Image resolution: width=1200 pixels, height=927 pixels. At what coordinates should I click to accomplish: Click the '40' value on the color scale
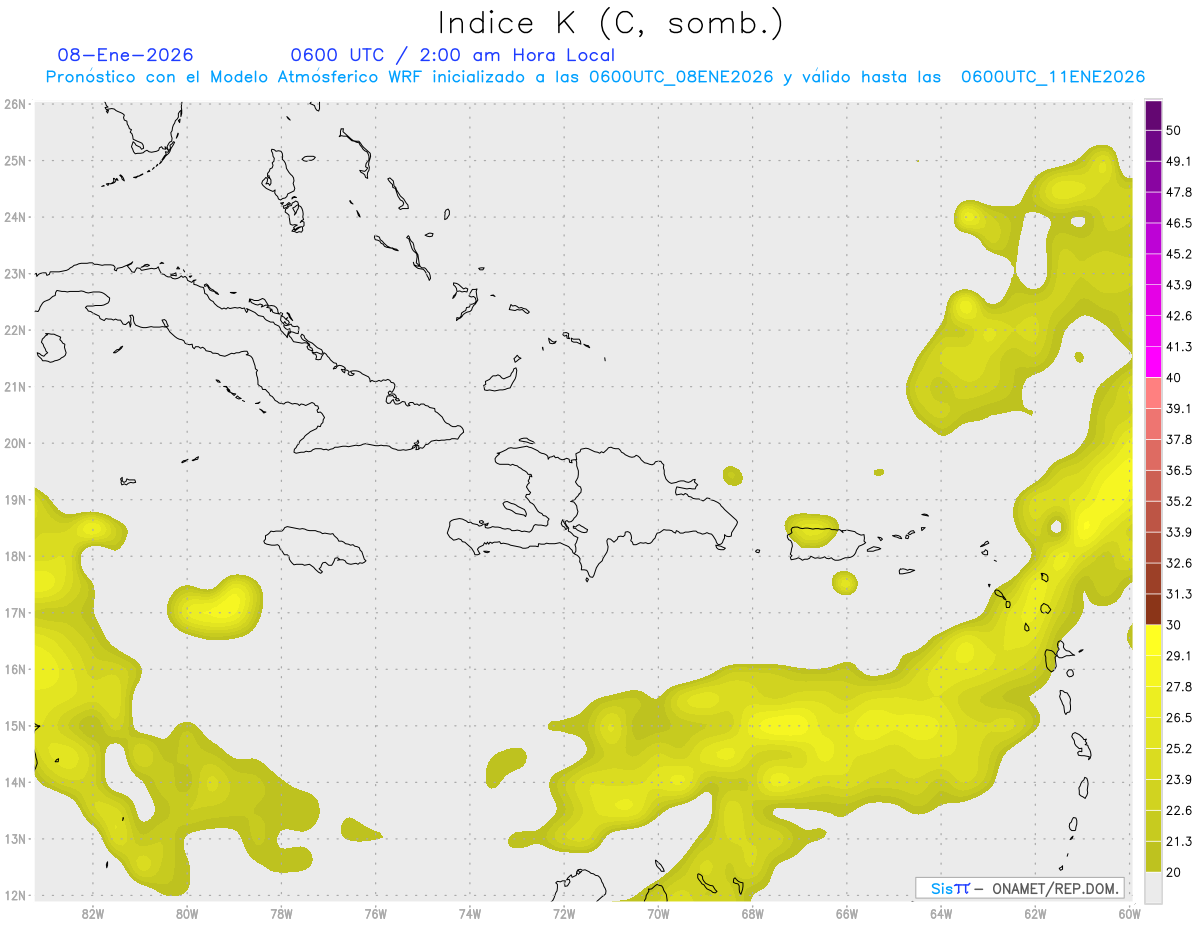tap(1174, 377)
